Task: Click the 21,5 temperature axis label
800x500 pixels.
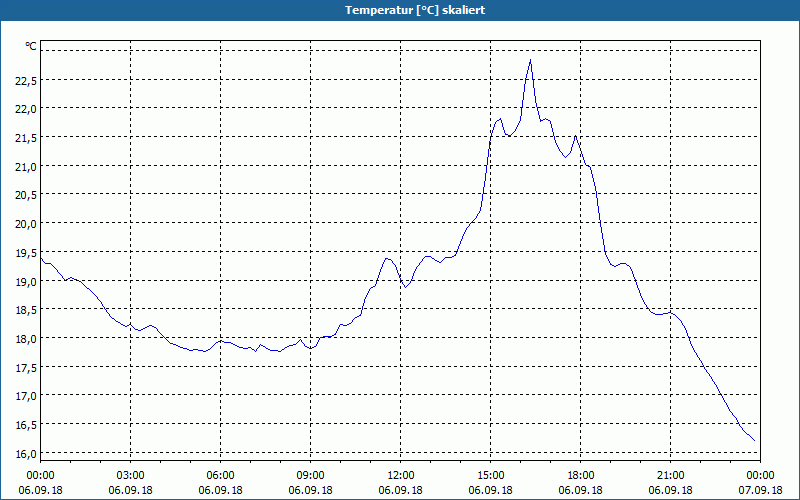Action: 26,138
